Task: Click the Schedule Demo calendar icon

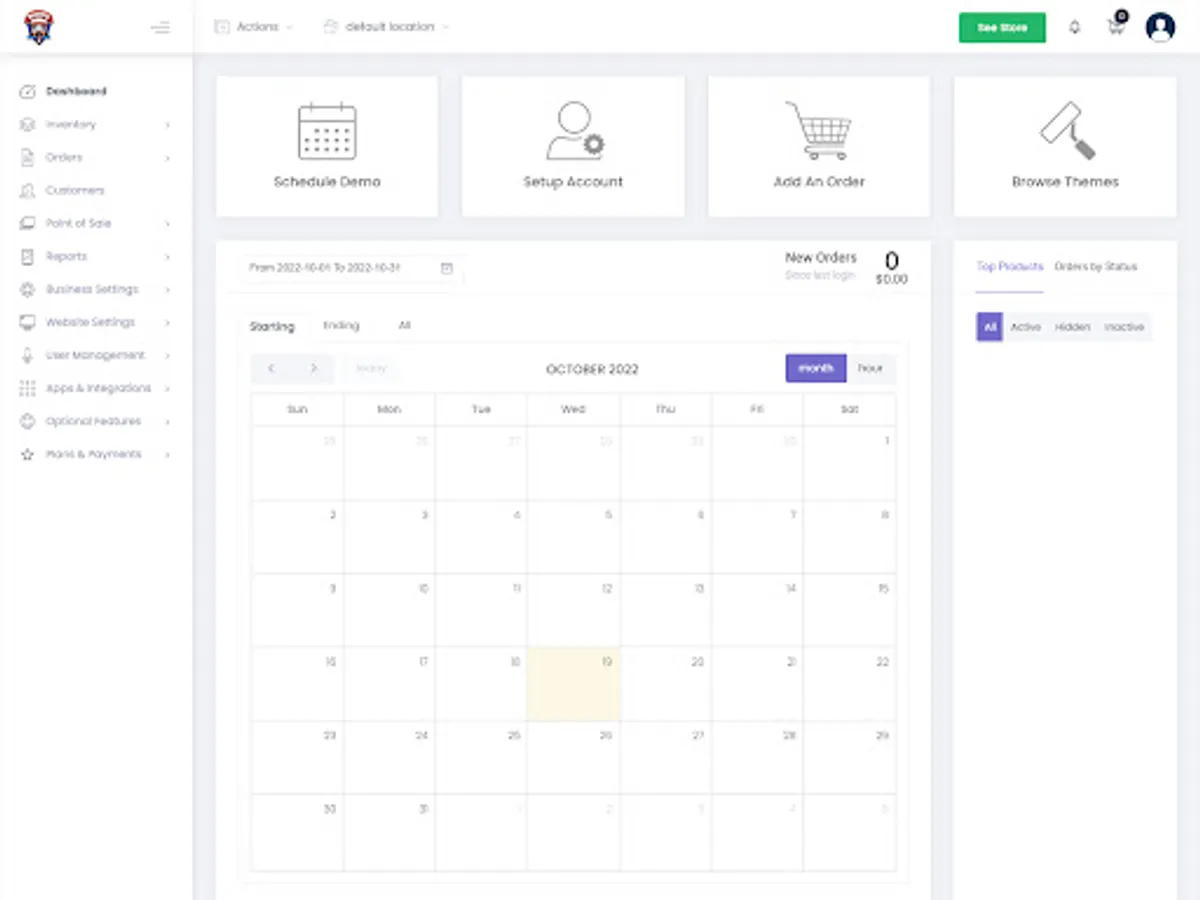Action: click(327, 131)
